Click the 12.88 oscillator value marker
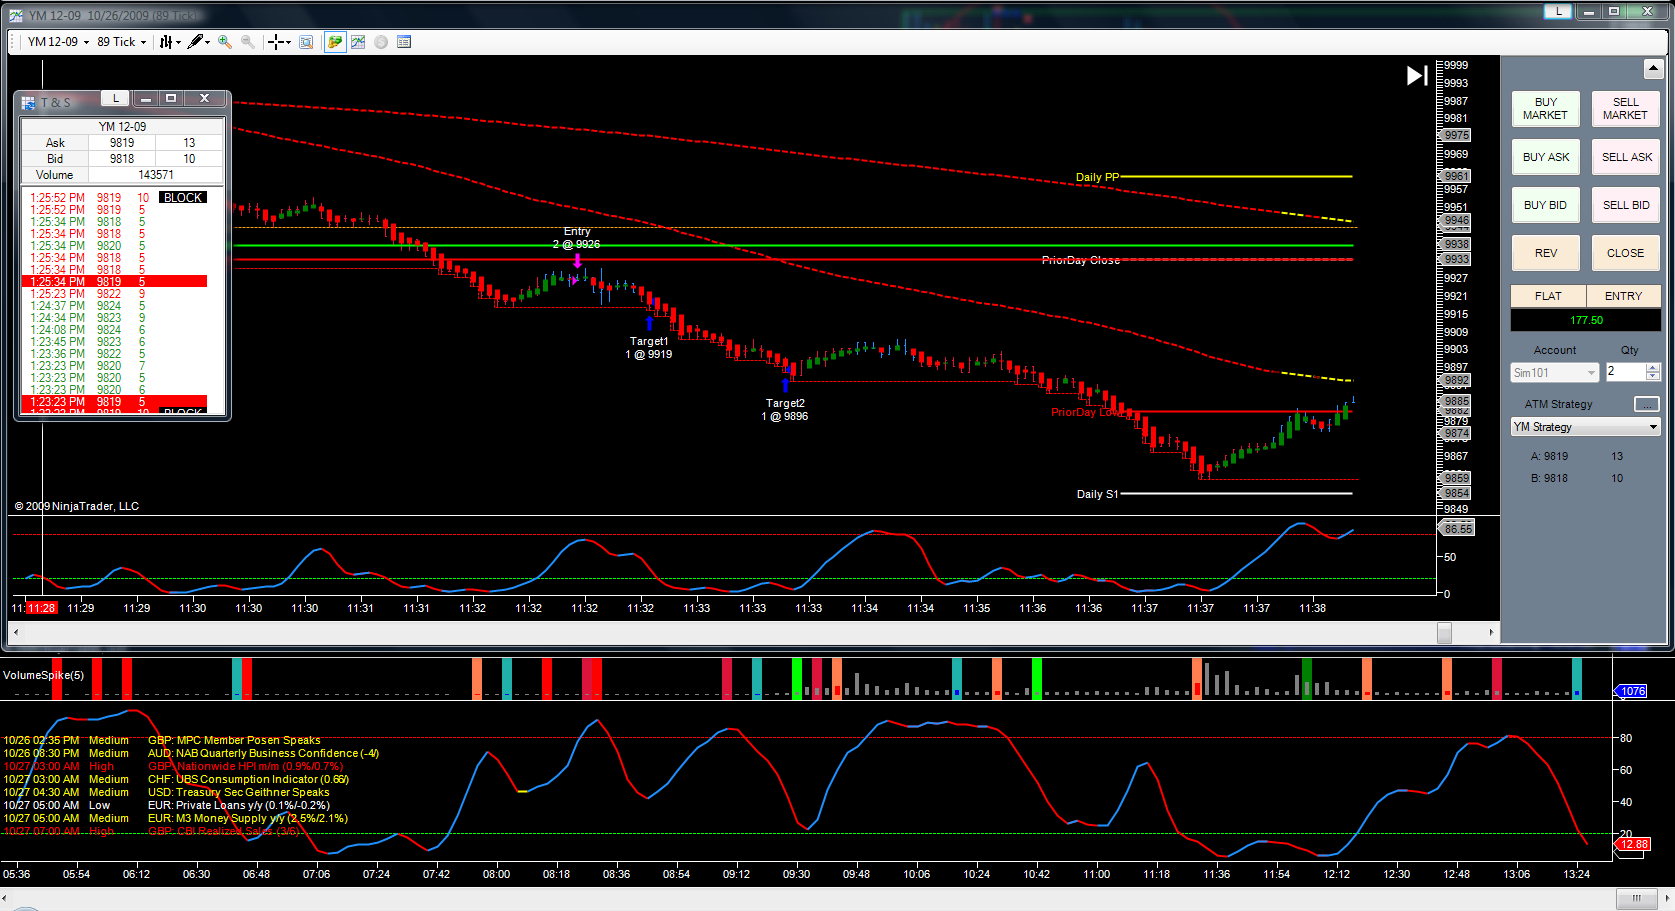 point(1632,844)
